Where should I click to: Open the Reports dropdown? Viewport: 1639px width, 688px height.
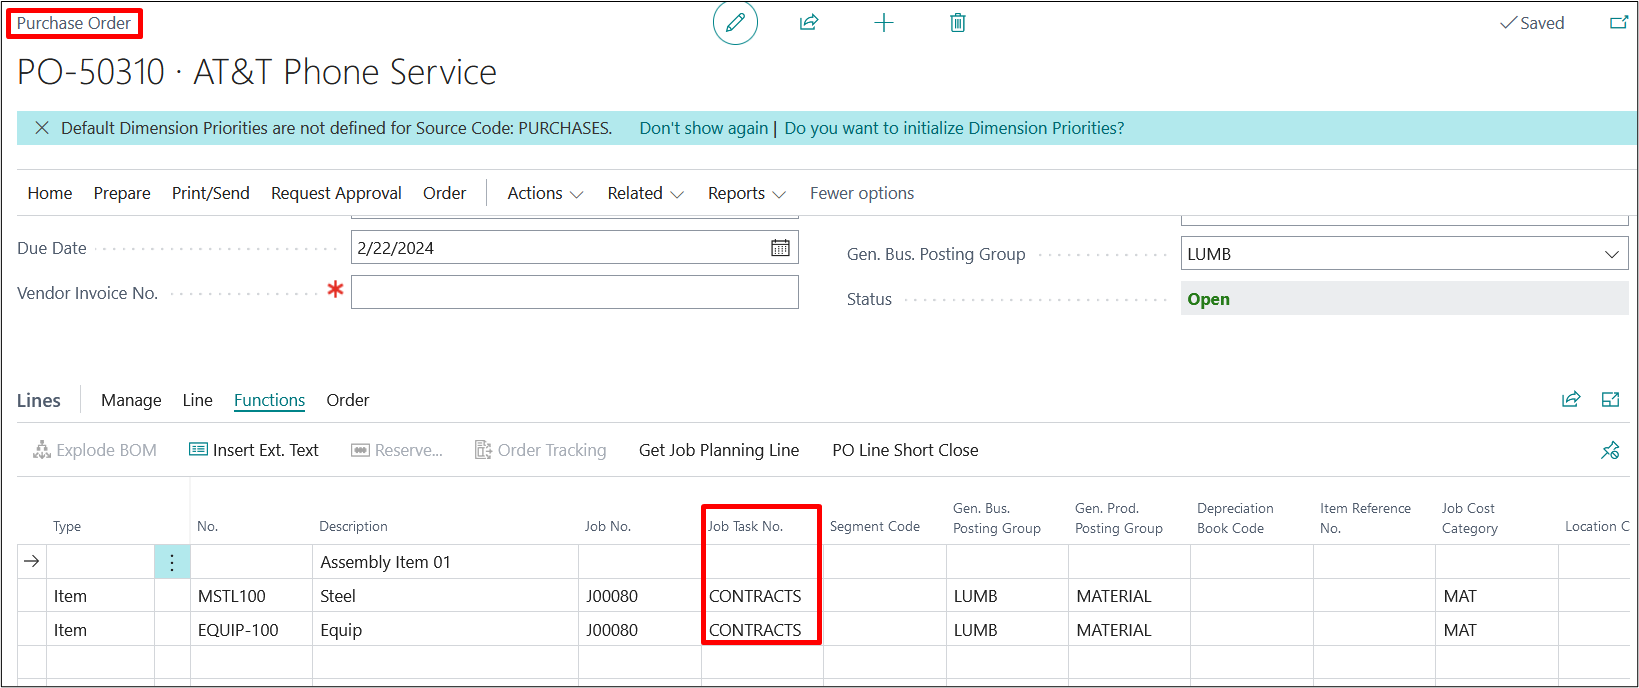click(x=746, y=193)
